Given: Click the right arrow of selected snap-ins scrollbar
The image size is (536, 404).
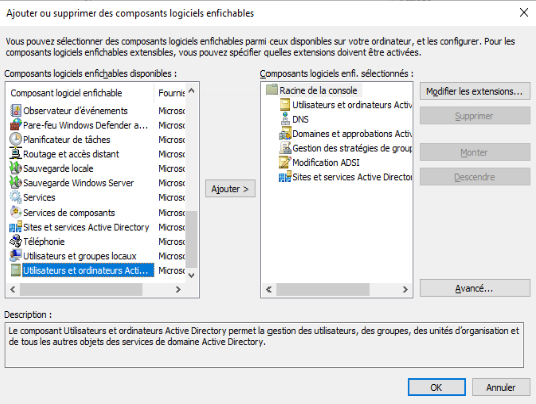Looking at the screenshot, I should (x=405, y=289).
